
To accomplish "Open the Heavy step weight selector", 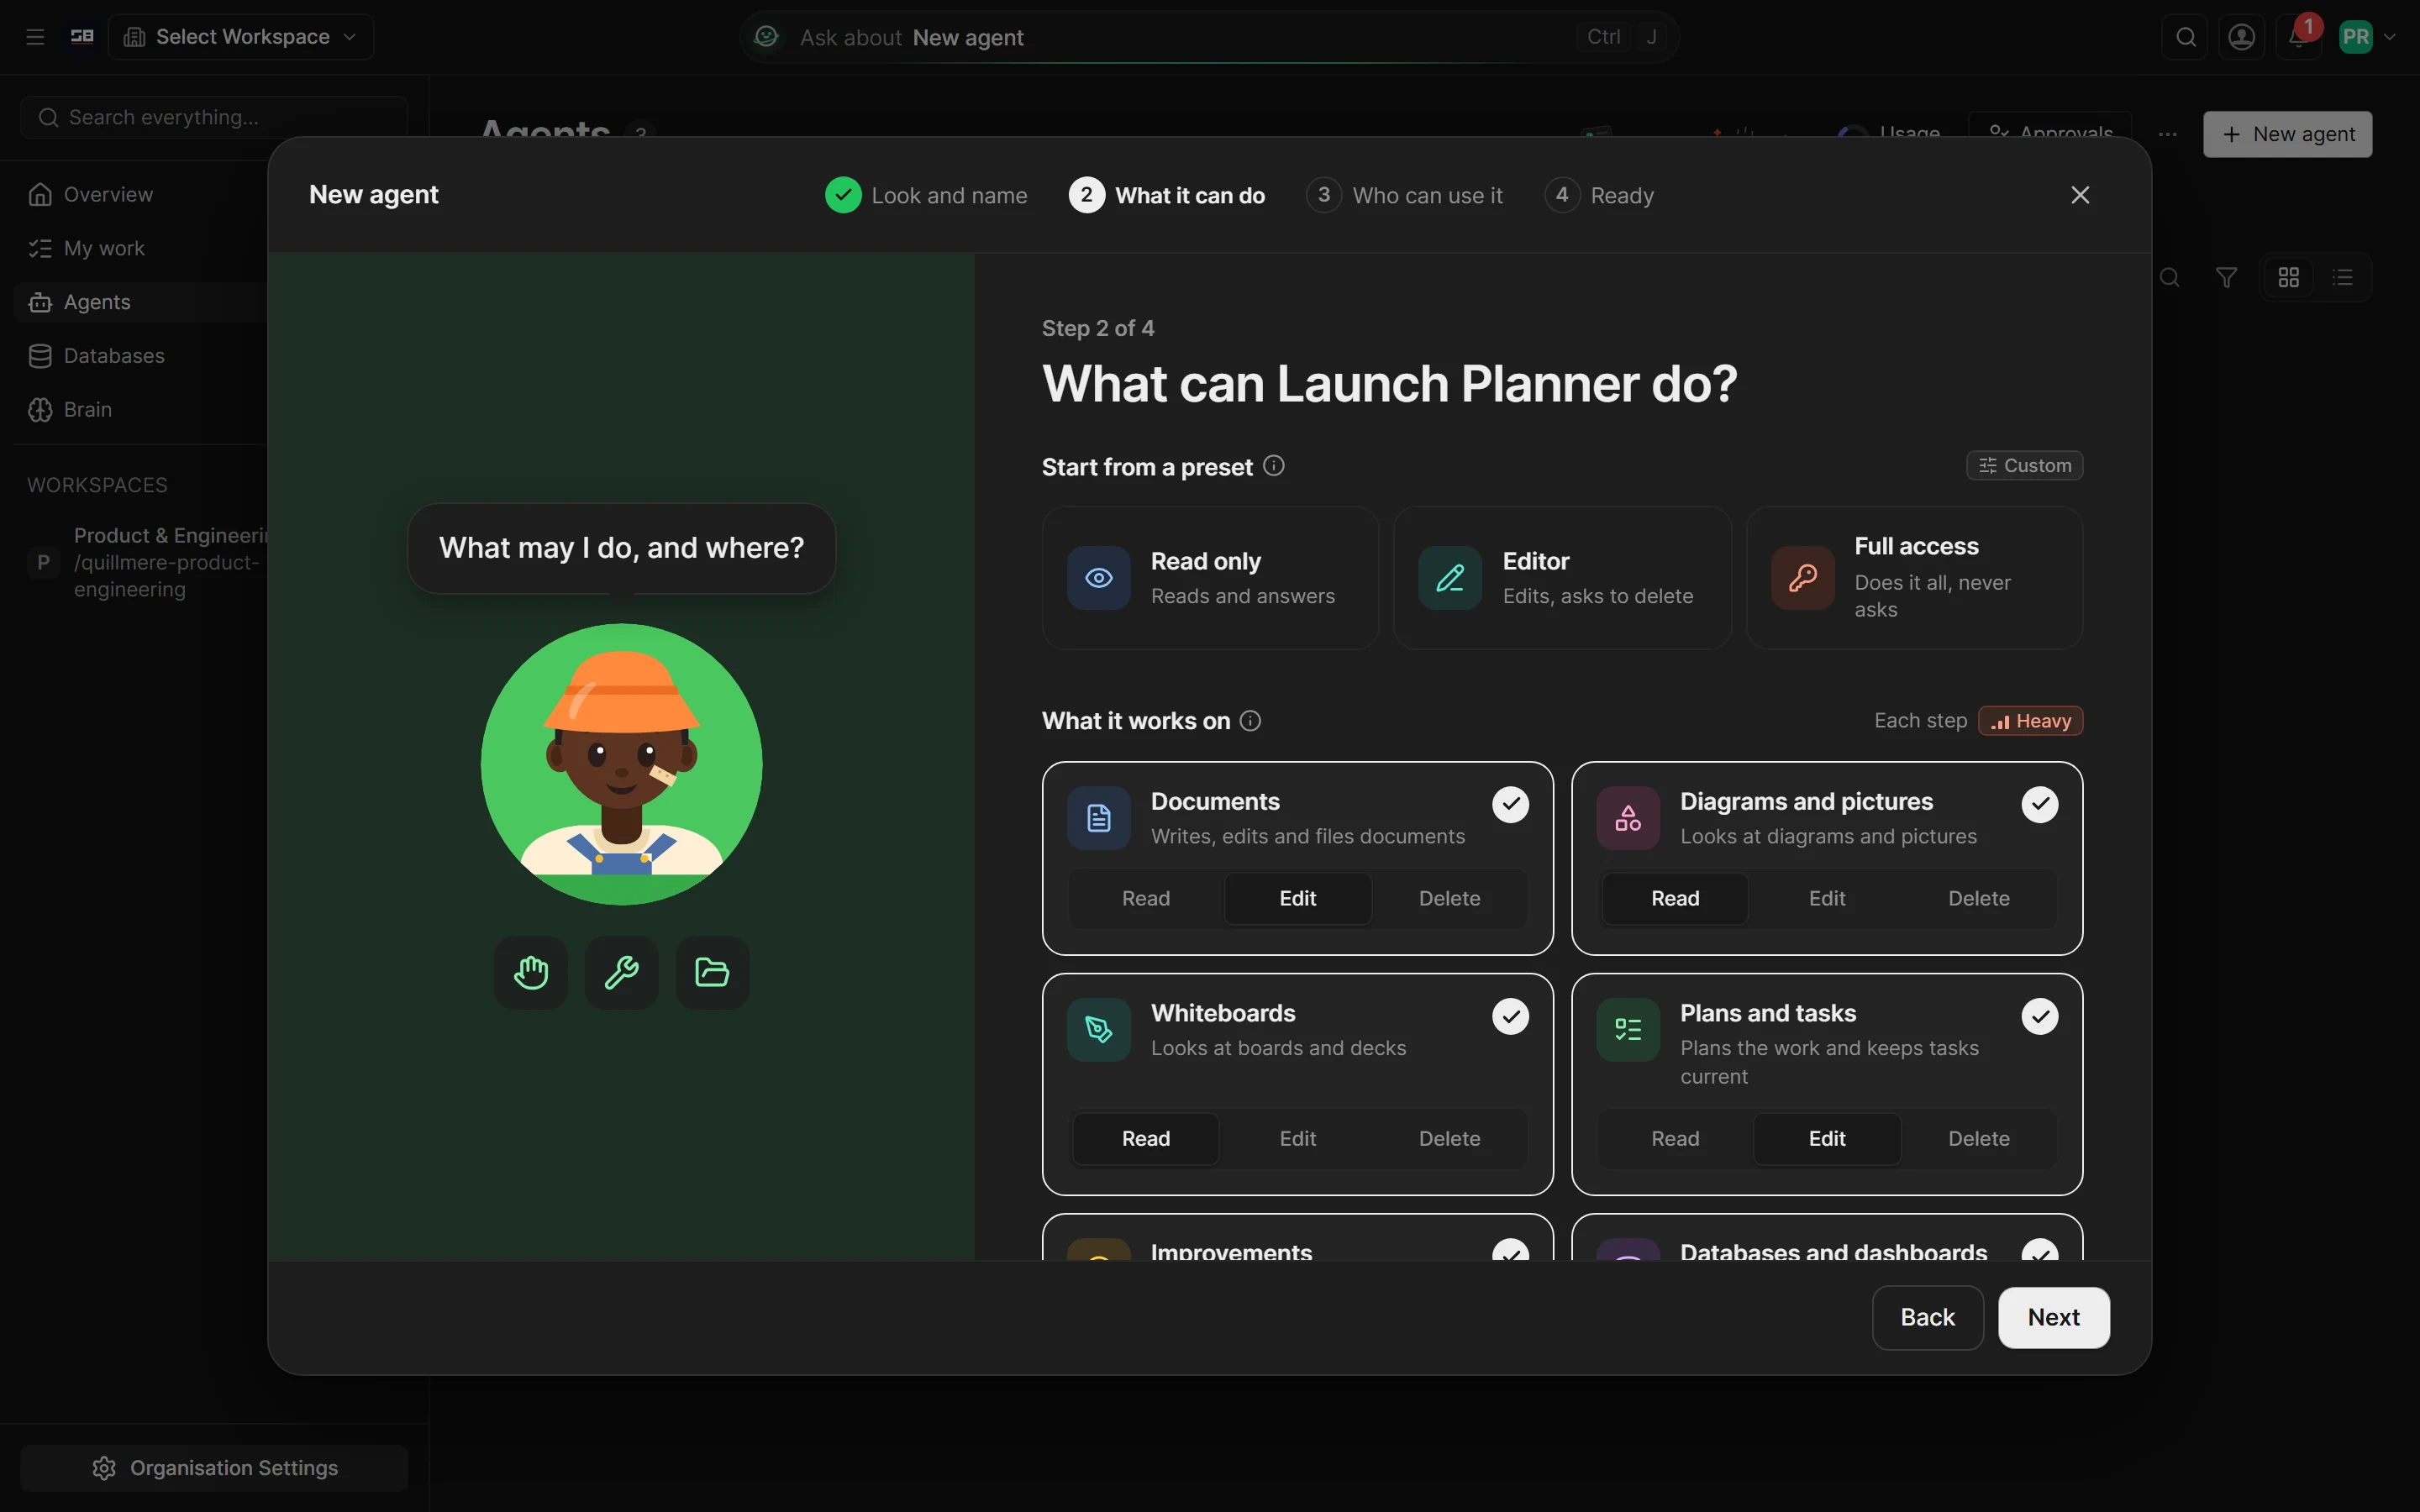I will coord(2030,721).
